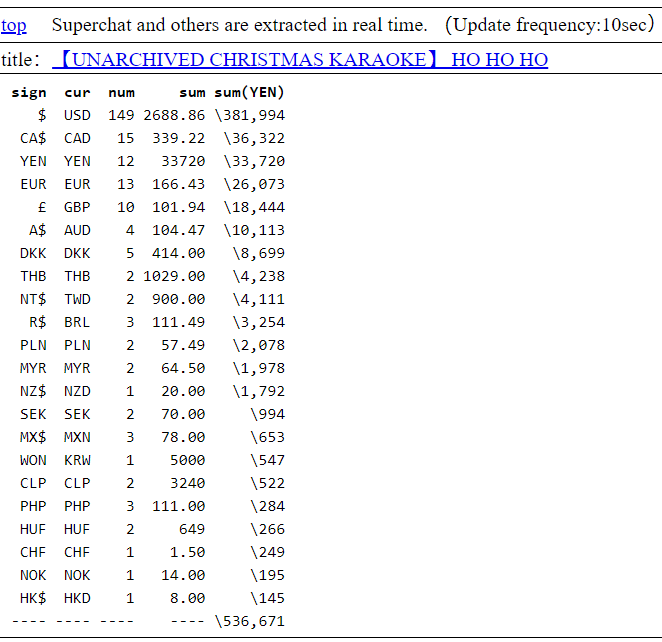
Task: Click the 'cur' column header
Action: coord(77,92)
